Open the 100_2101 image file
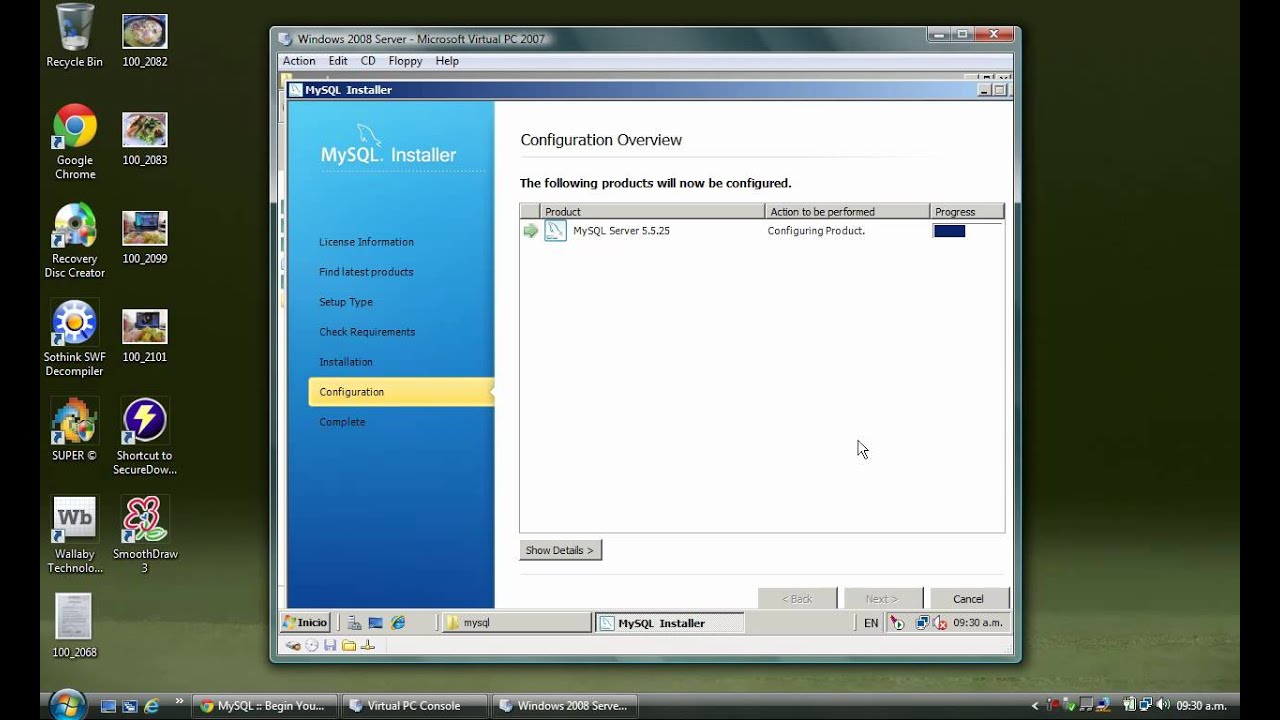1280x720 pixels. 145,336
